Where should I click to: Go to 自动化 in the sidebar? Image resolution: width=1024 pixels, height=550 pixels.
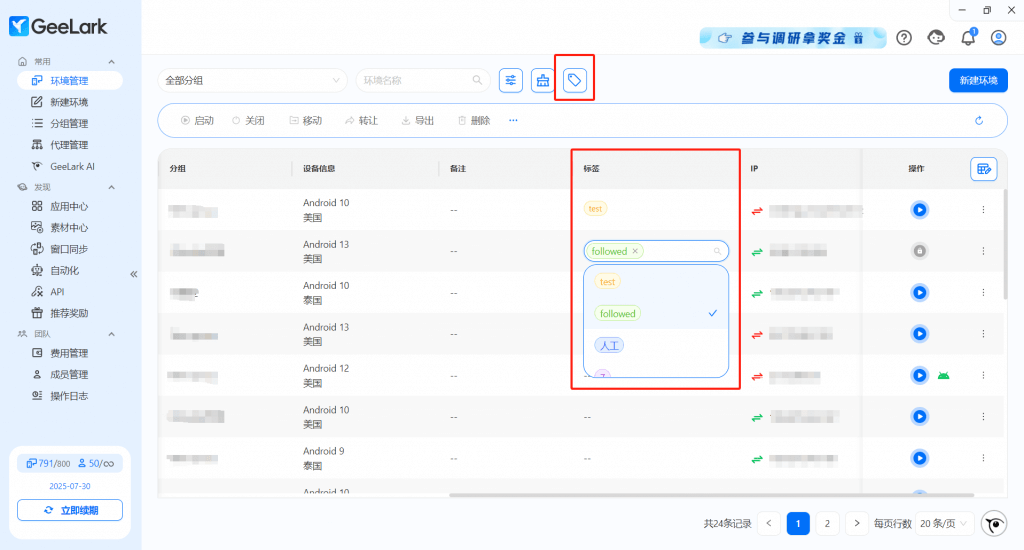coord(64,271)
